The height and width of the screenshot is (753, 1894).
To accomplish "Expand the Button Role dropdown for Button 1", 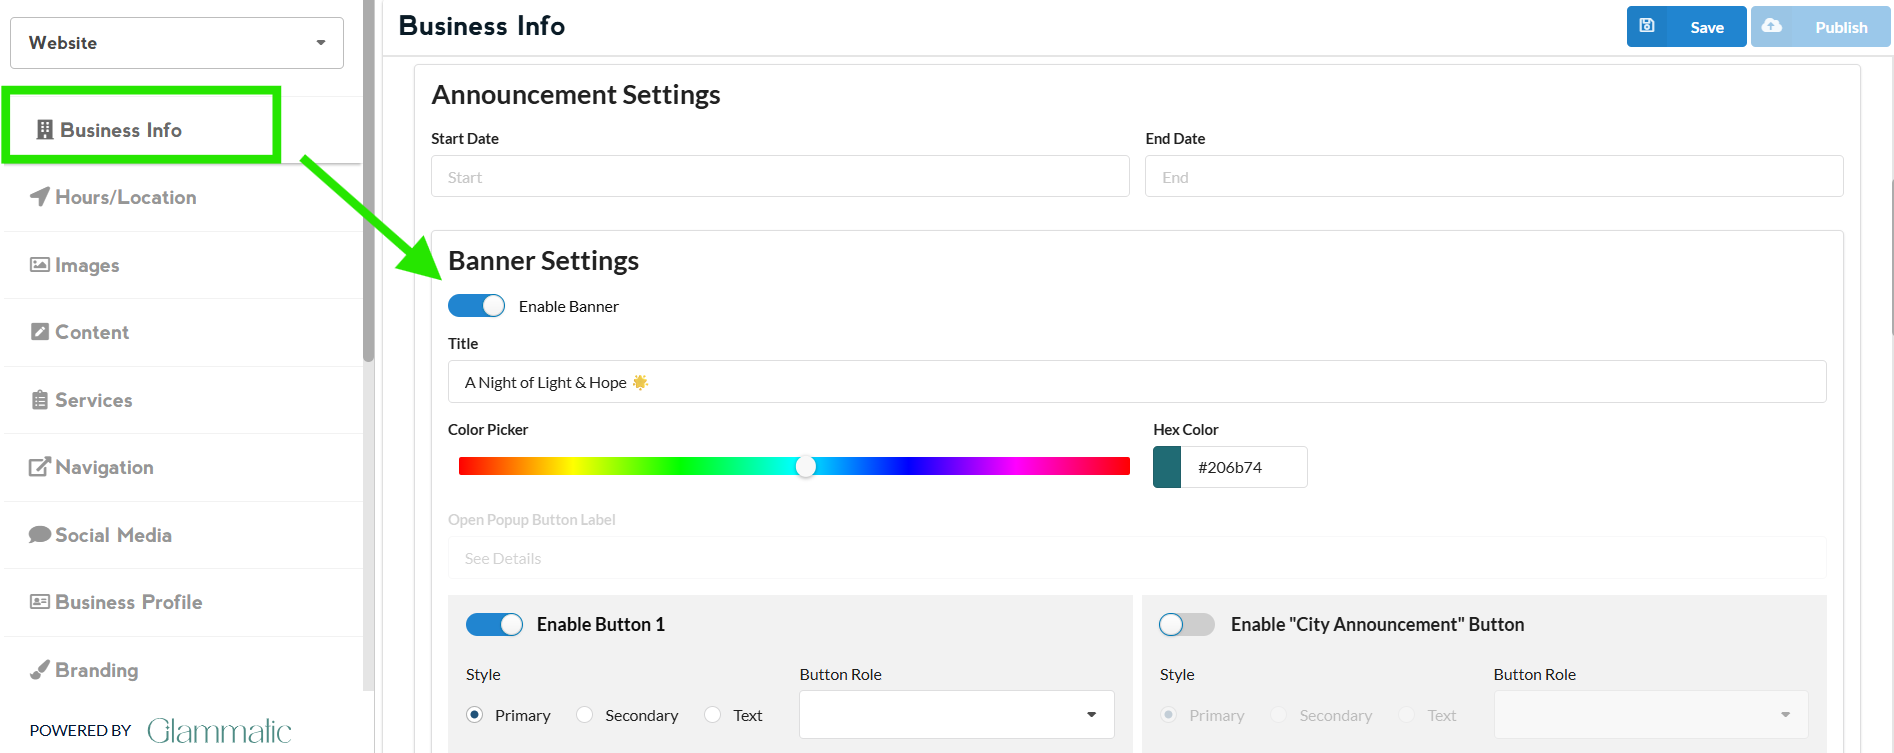I will point(956,715).
